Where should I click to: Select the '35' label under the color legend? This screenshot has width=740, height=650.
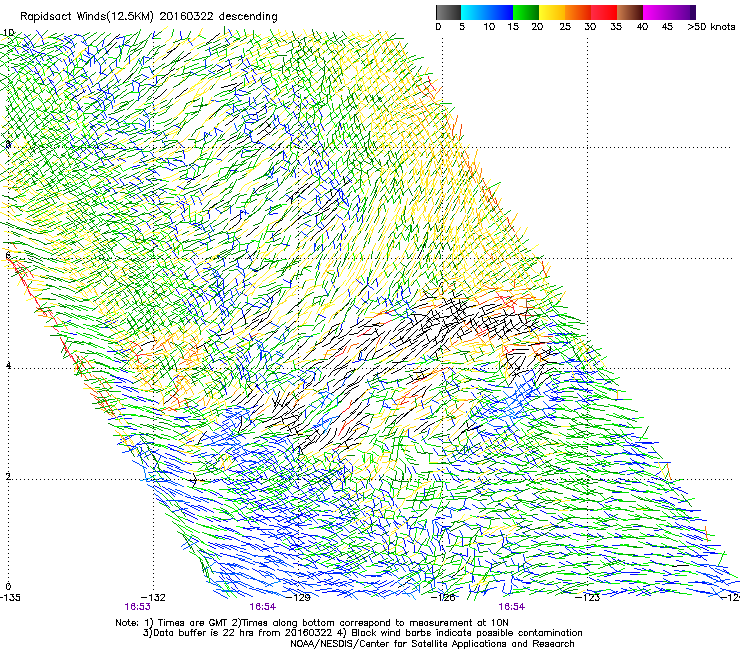click(x=616, y=26)
